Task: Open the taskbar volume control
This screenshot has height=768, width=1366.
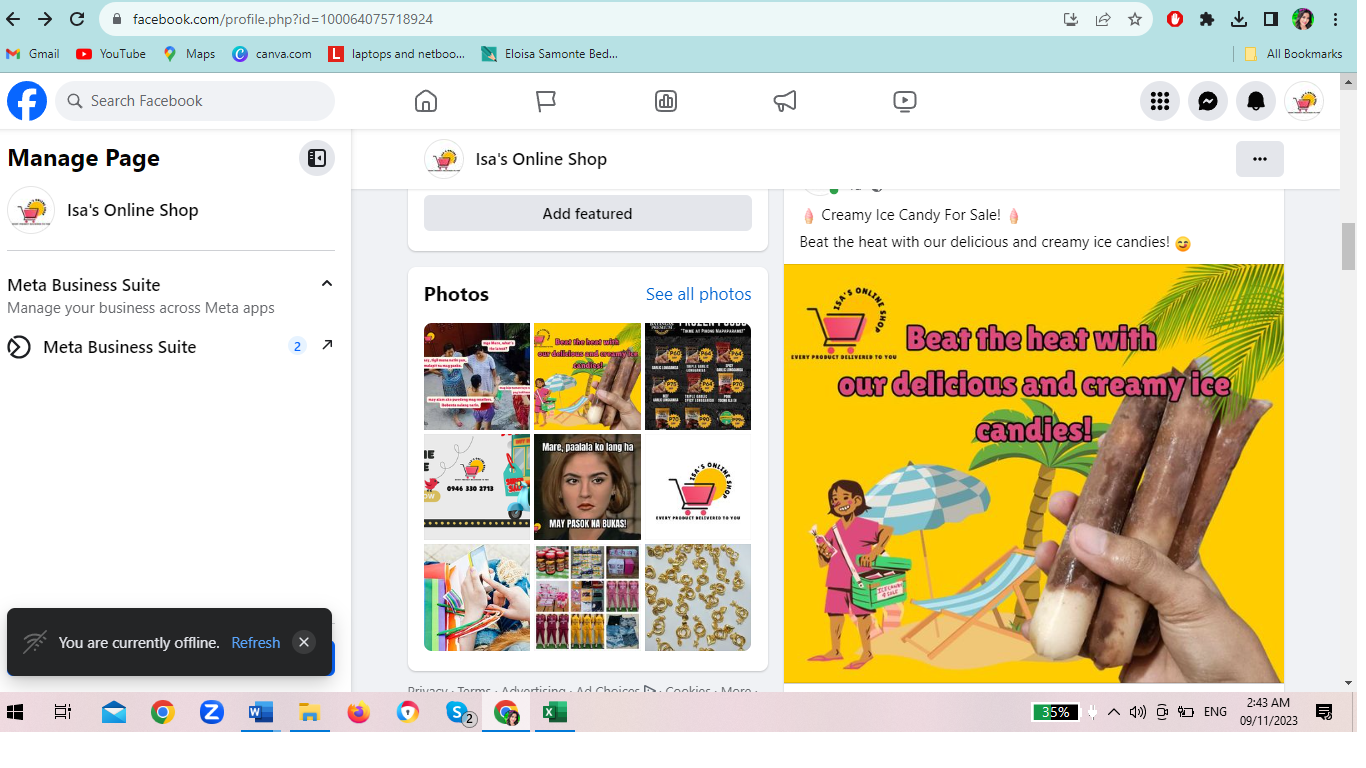Action: tap(1137, 712)
